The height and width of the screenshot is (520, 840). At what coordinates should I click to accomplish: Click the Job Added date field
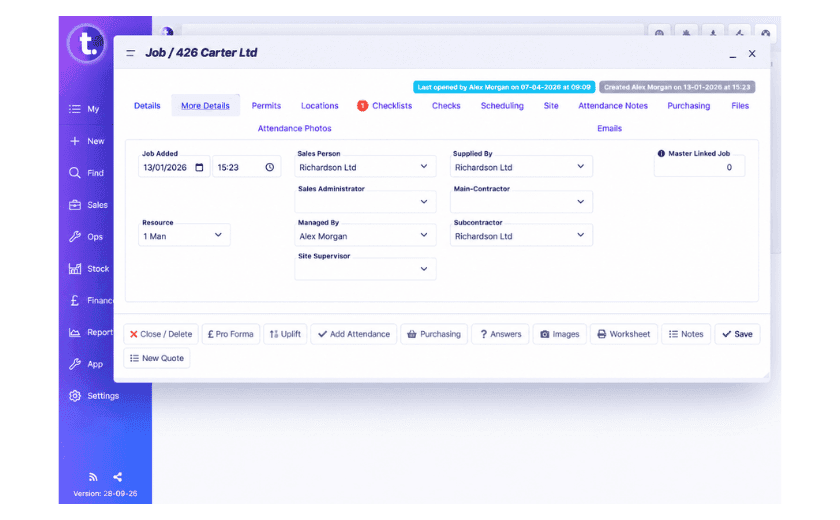(x=174, y=167)
